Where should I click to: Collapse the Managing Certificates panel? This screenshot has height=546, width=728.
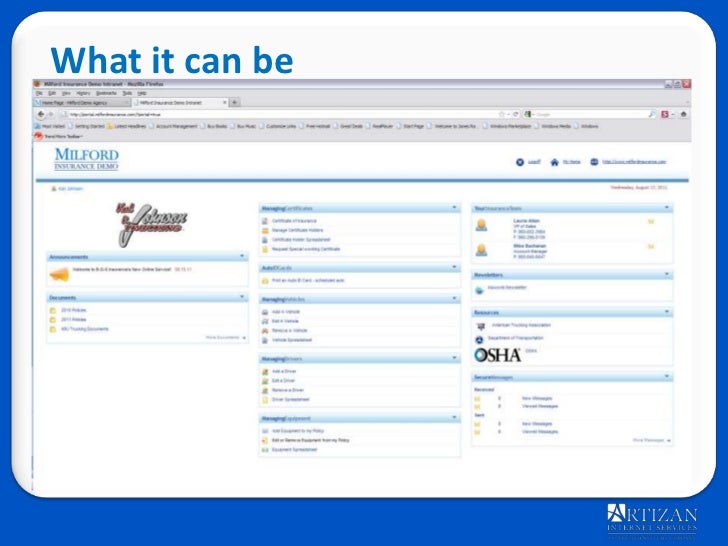pos(455,208)
